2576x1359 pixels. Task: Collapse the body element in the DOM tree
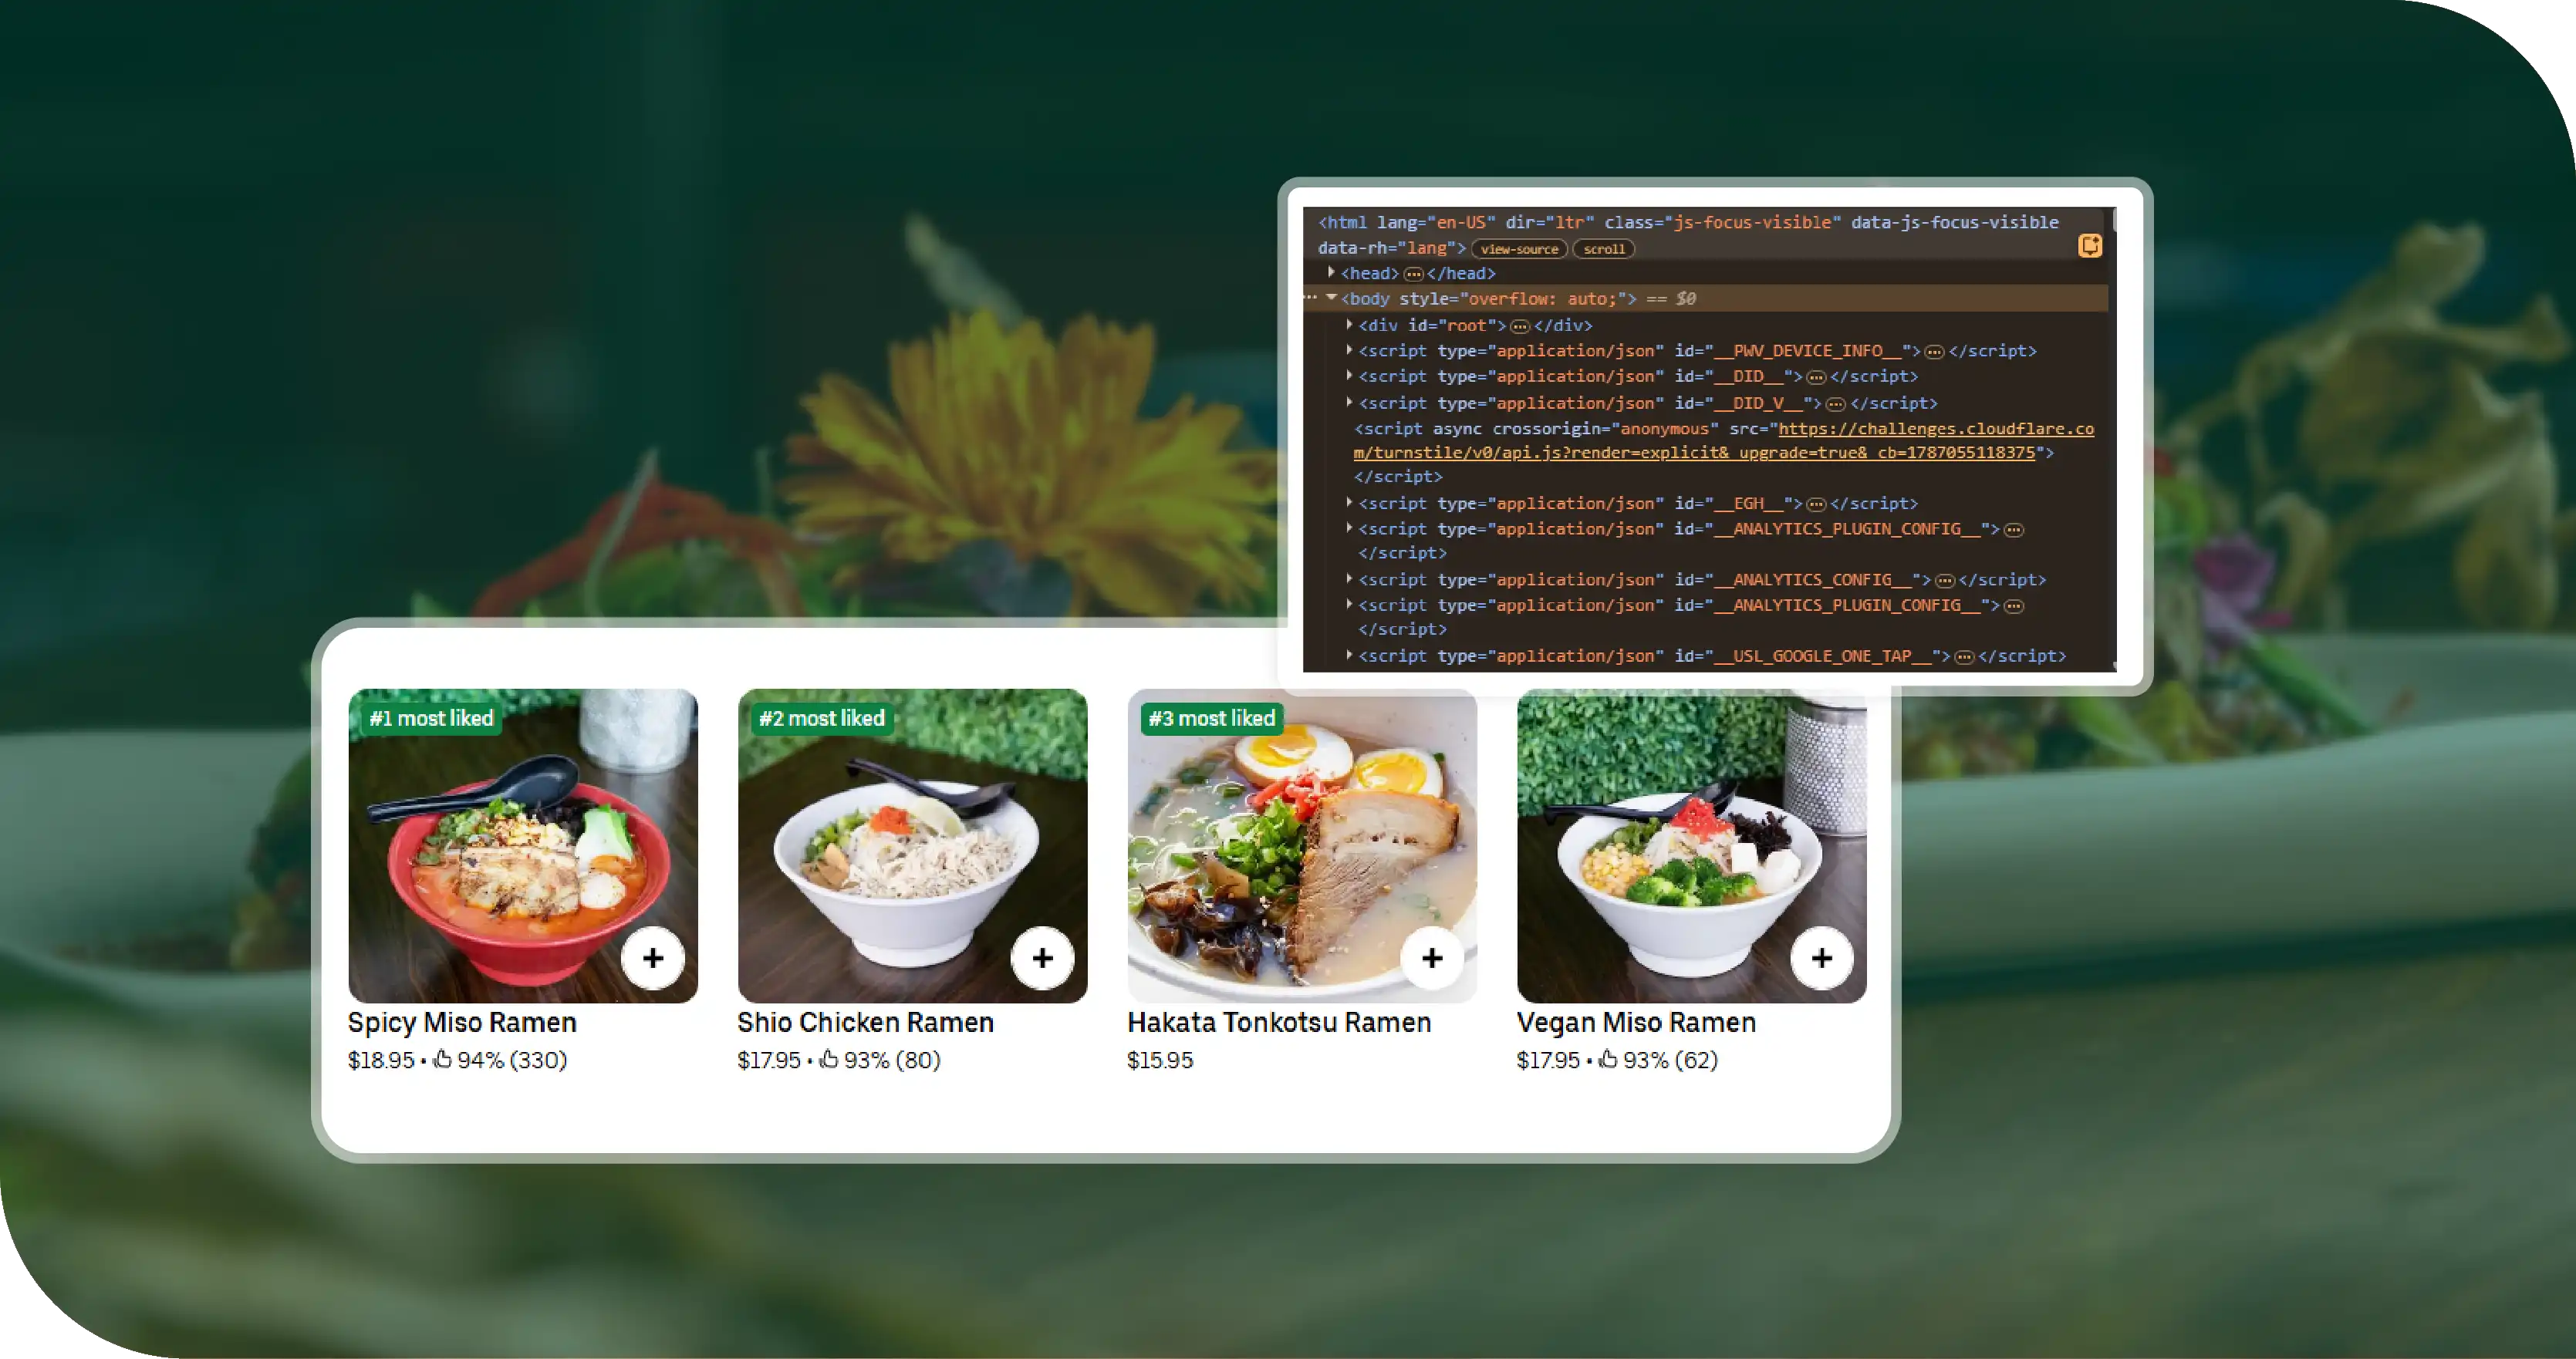pyautogui.click(x=1331, y=297)
